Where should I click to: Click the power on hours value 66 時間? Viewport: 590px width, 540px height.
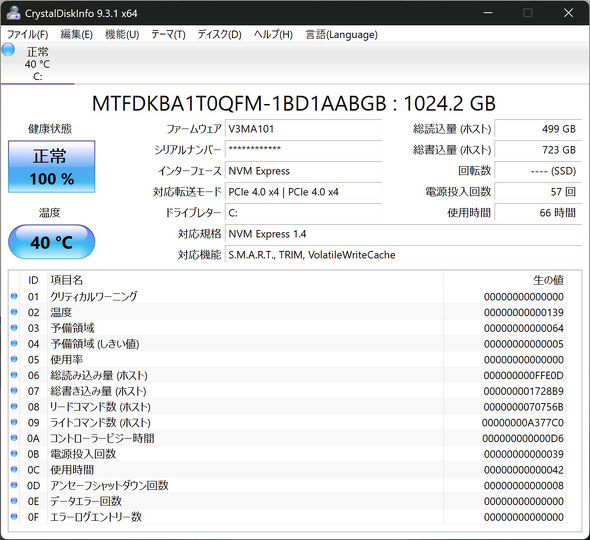538,213
